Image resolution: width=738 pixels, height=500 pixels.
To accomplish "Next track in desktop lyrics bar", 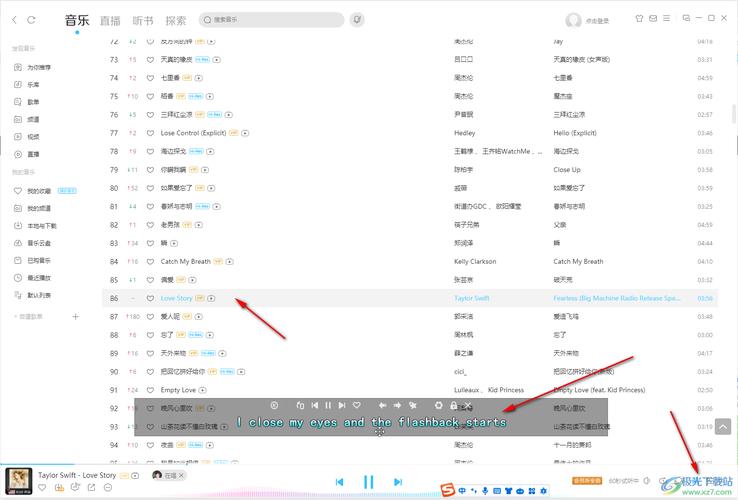I will pos(342,405).
